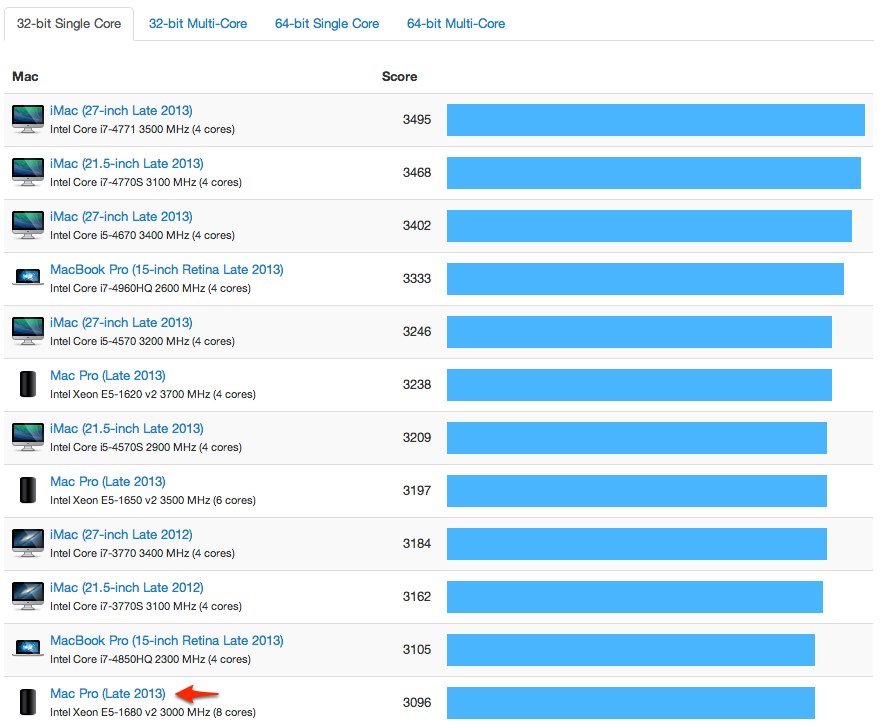Click the score value 3468

pos(417,173)
